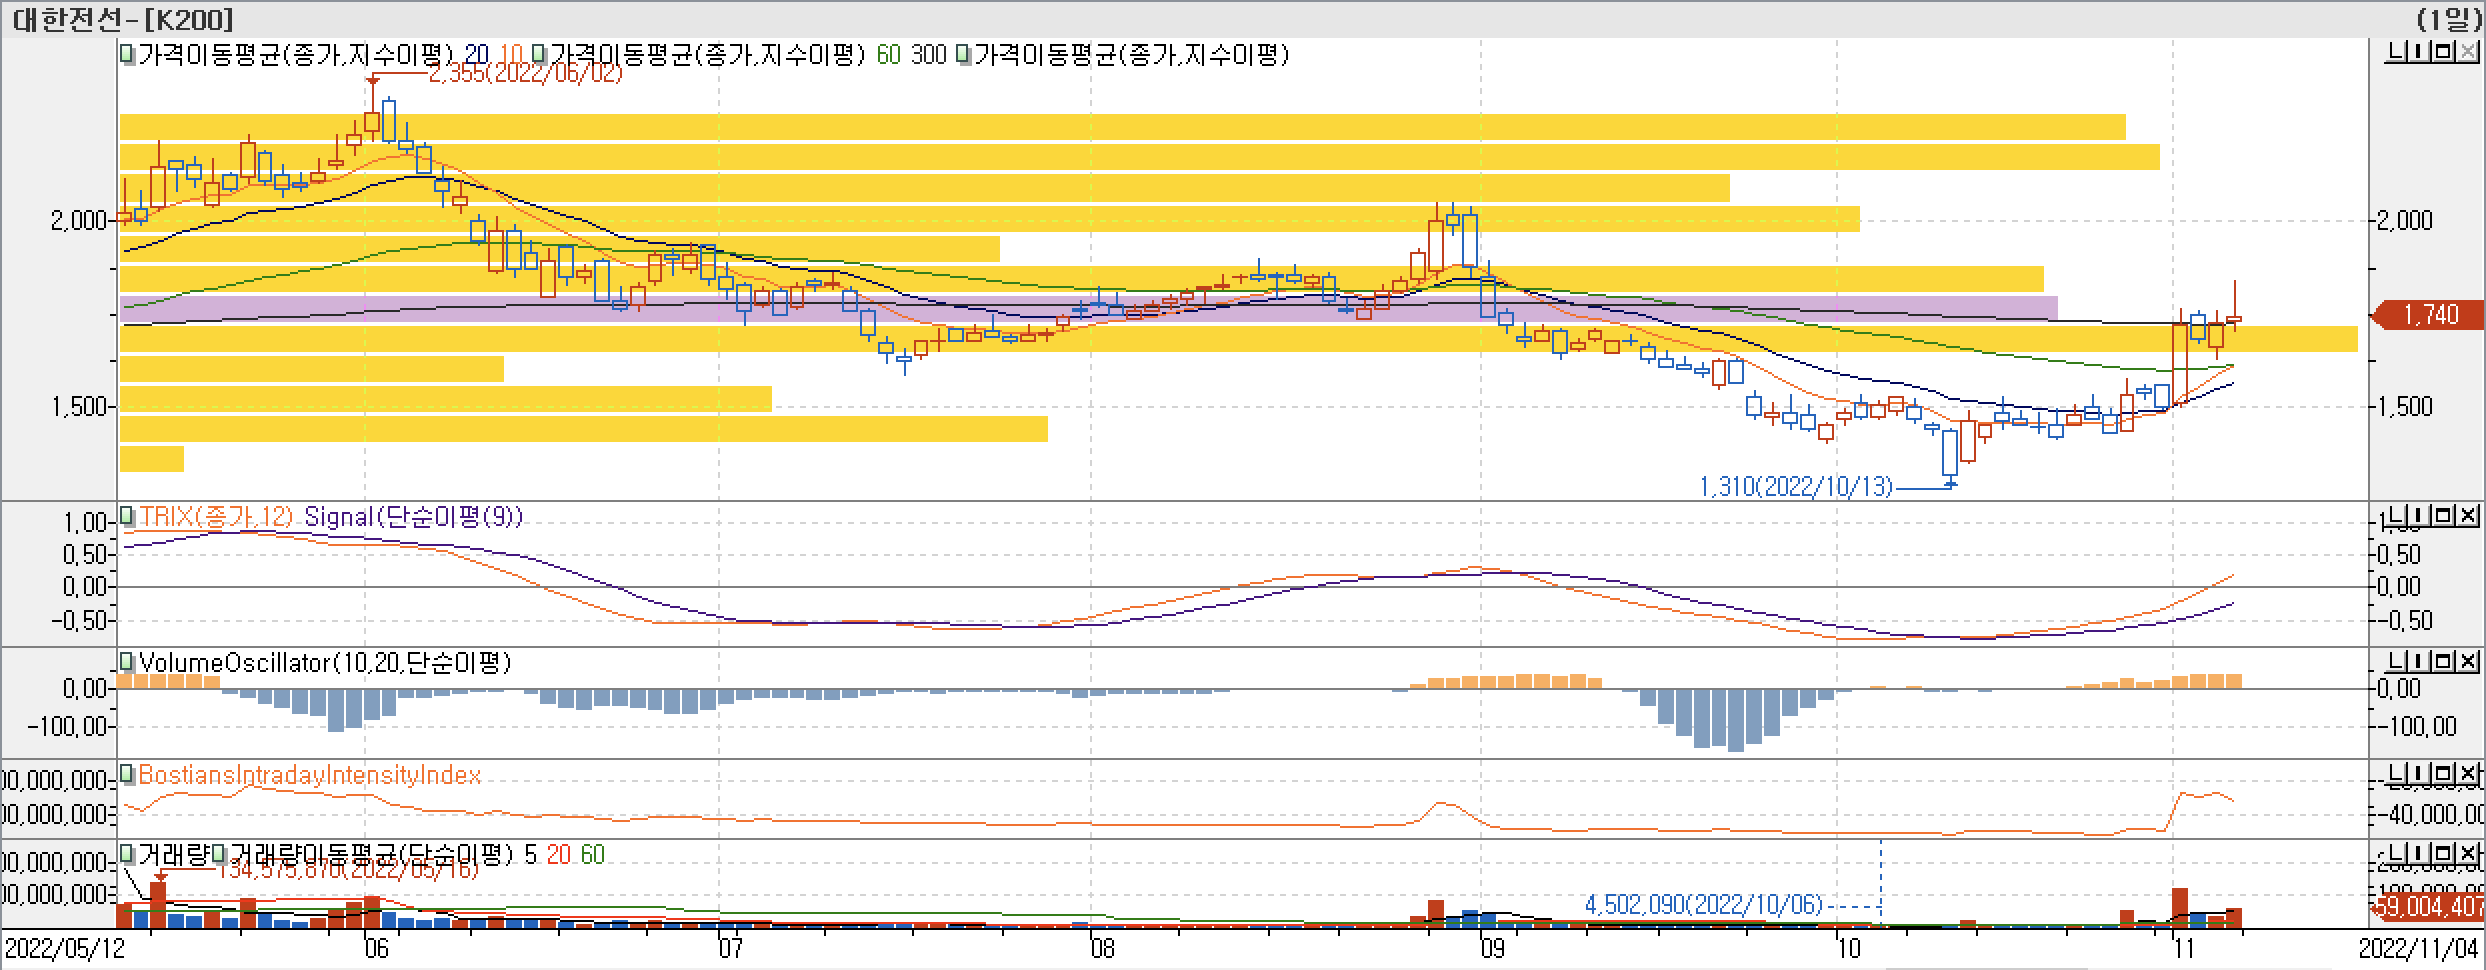This screenshot has width=2486, height=970.
Task: Click the vertical bar icon in VolumeOscillator panel
Action: (x=2420, y=661)
